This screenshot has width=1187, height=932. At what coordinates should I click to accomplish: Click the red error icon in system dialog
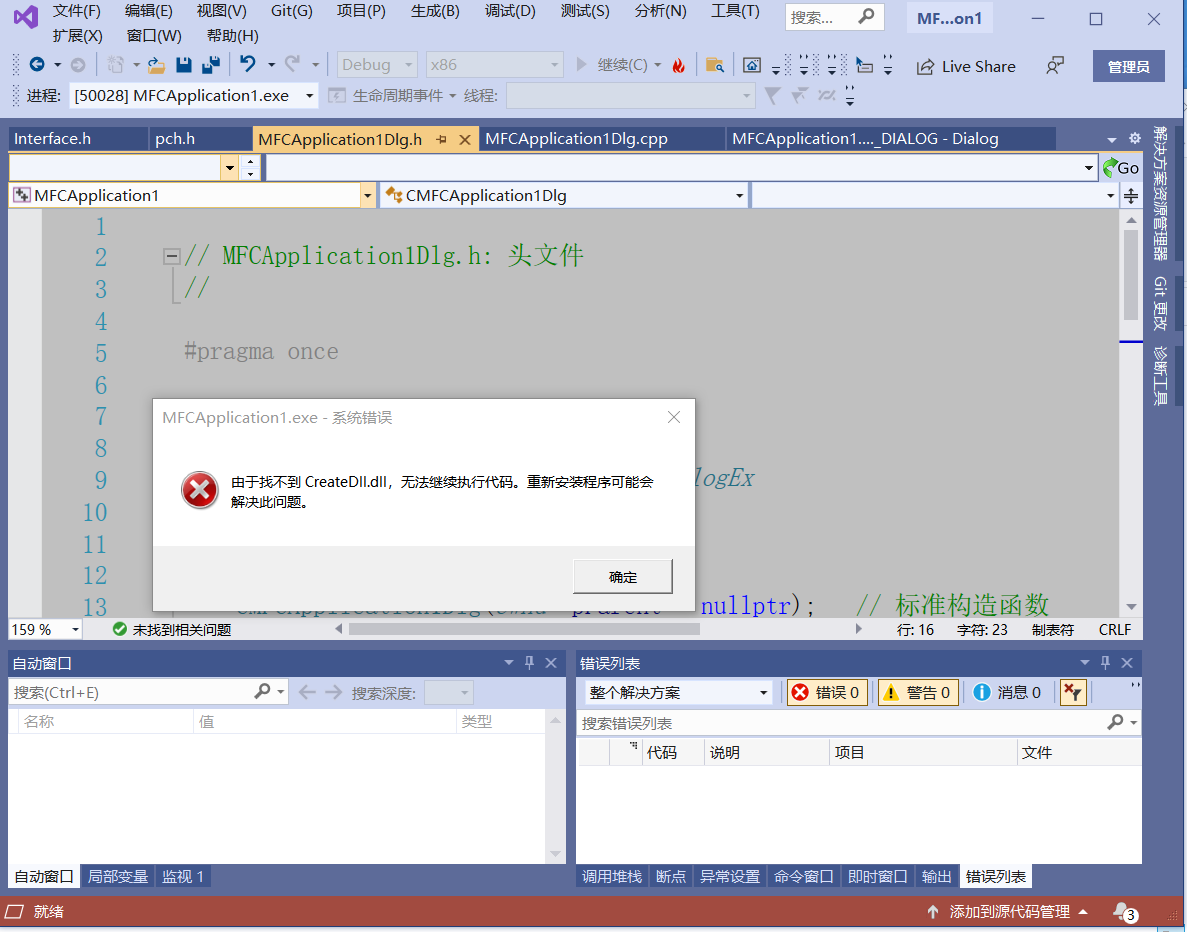[x=200, y=491]
